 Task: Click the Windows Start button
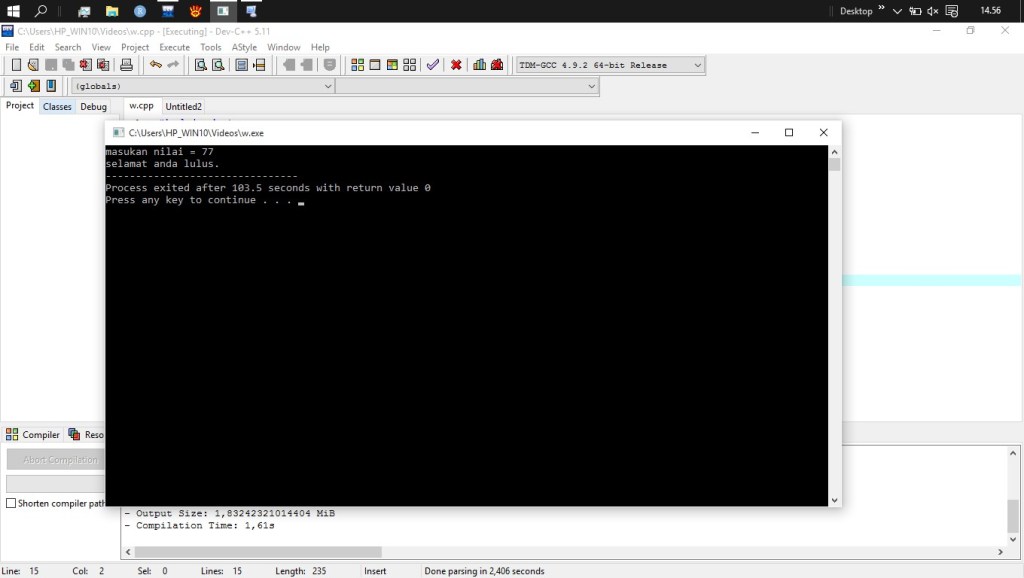click(13, 11)
